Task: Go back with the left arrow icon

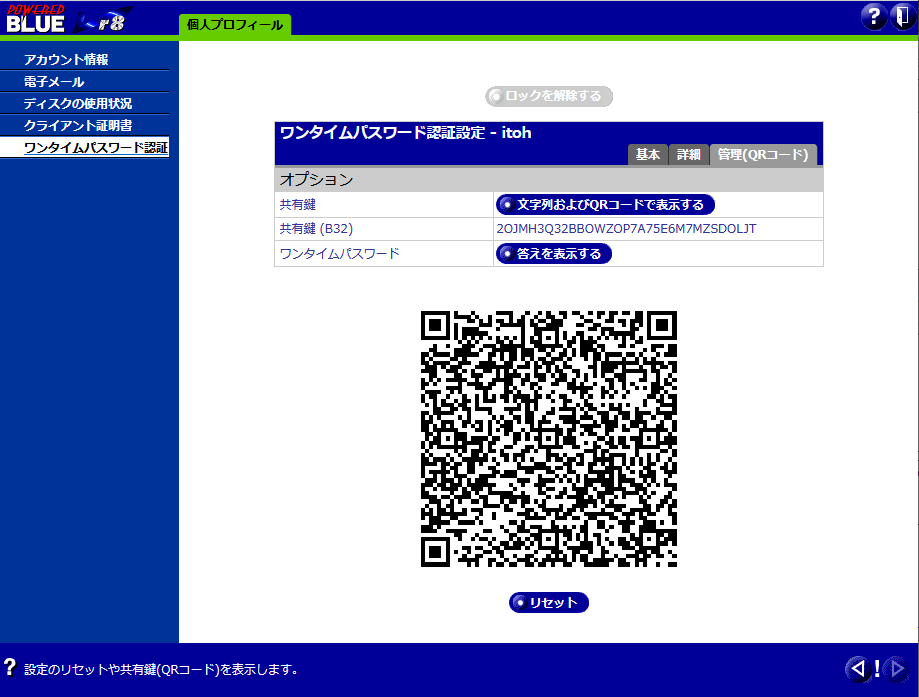Action: click(857, 668)
